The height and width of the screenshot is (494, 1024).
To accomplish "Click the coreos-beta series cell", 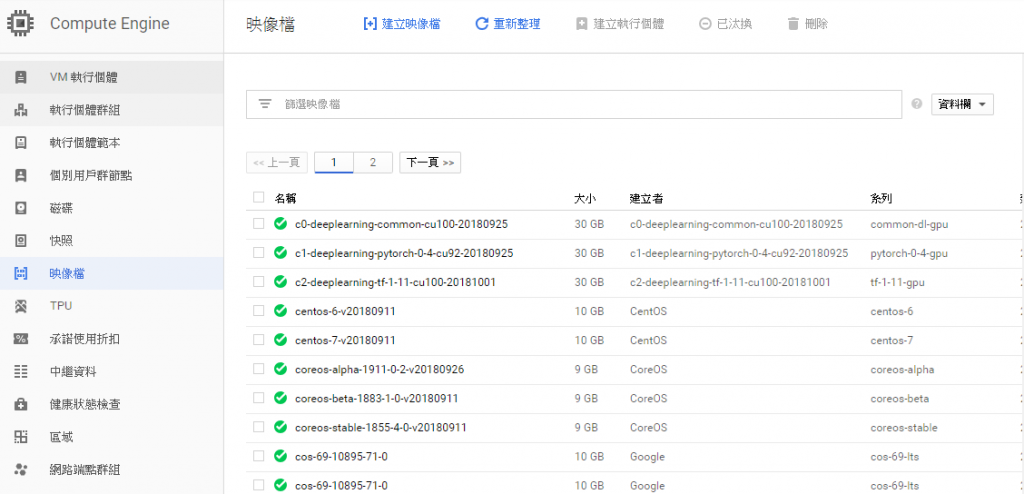I will click(899, 399).
